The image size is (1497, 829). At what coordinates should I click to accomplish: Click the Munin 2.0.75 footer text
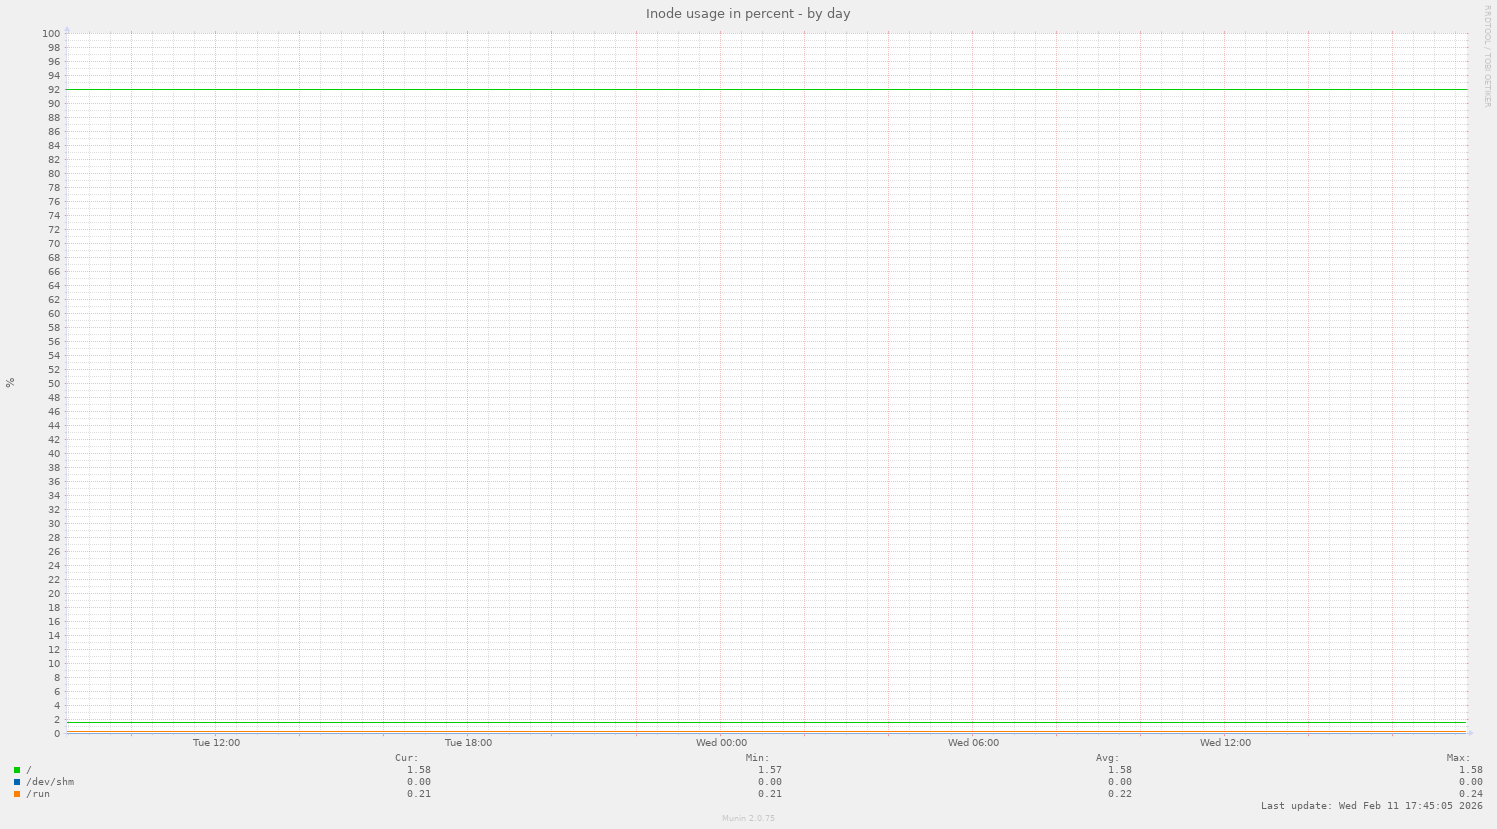(x=747, y=817)
